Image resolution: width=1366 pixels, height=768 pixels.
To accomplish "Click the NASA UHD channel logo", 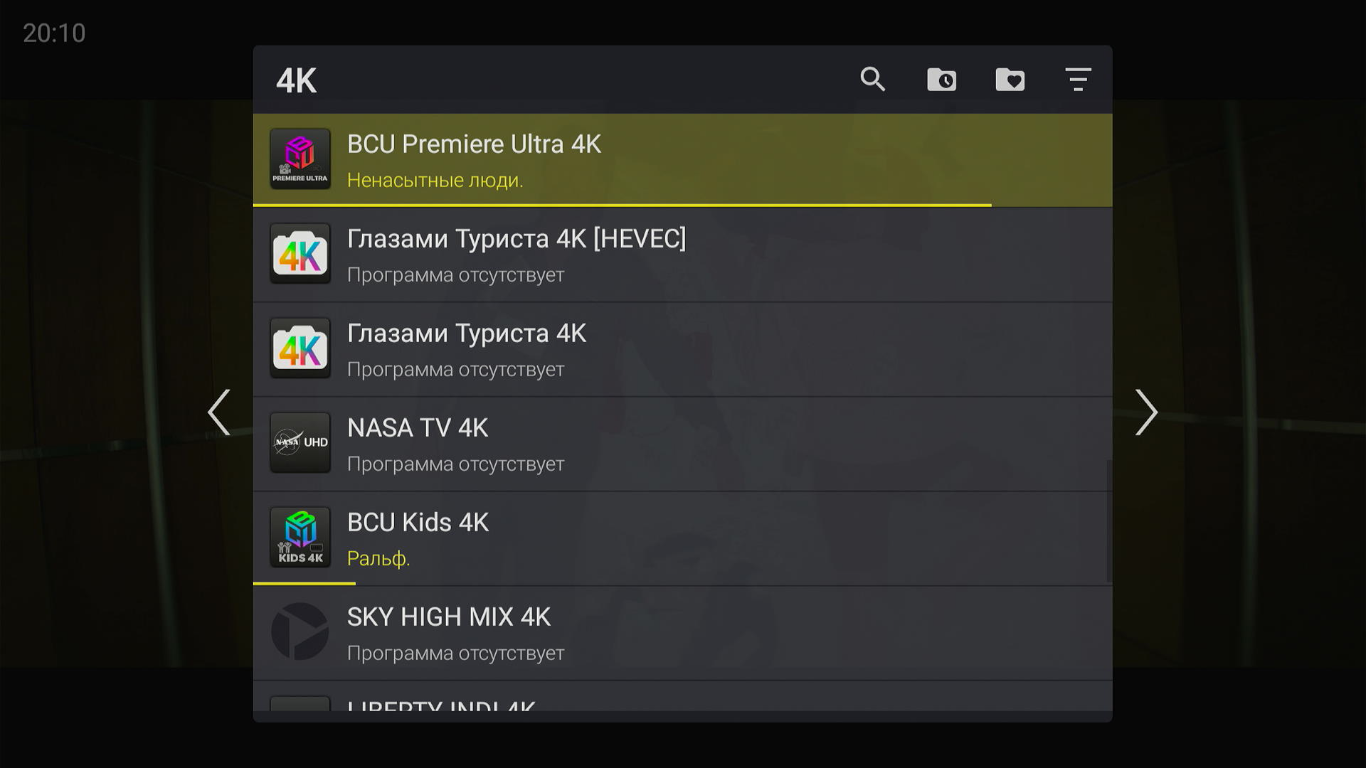I will [x=300, y=442].
